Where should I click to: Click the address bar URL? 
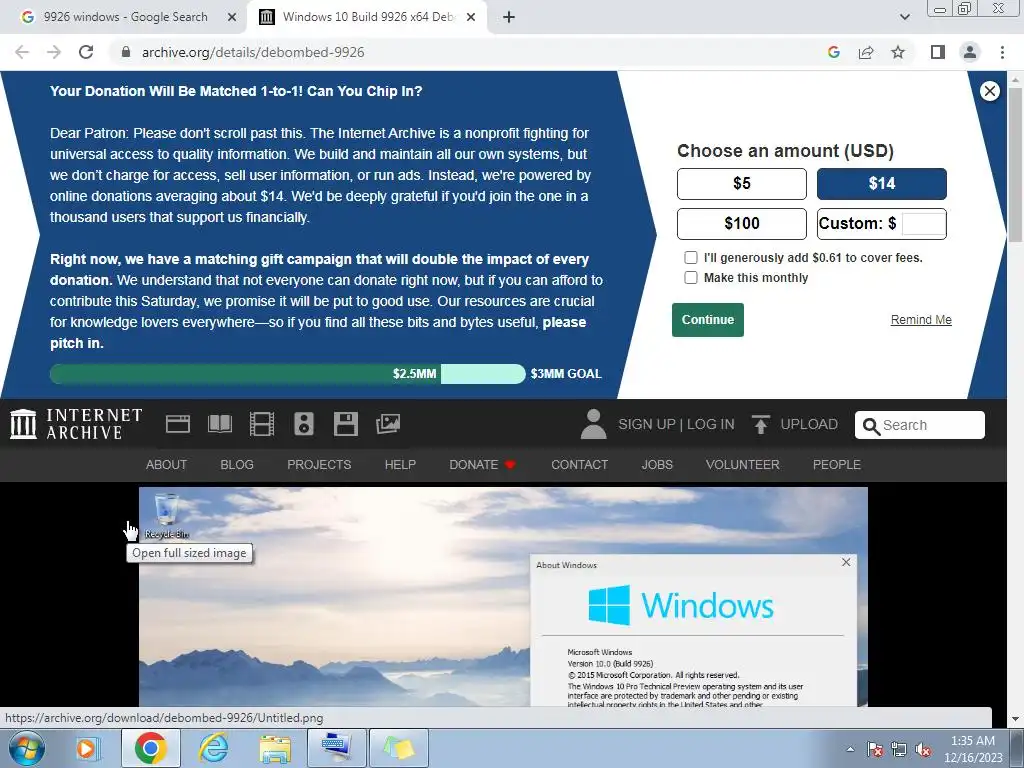tap(253, 52)
